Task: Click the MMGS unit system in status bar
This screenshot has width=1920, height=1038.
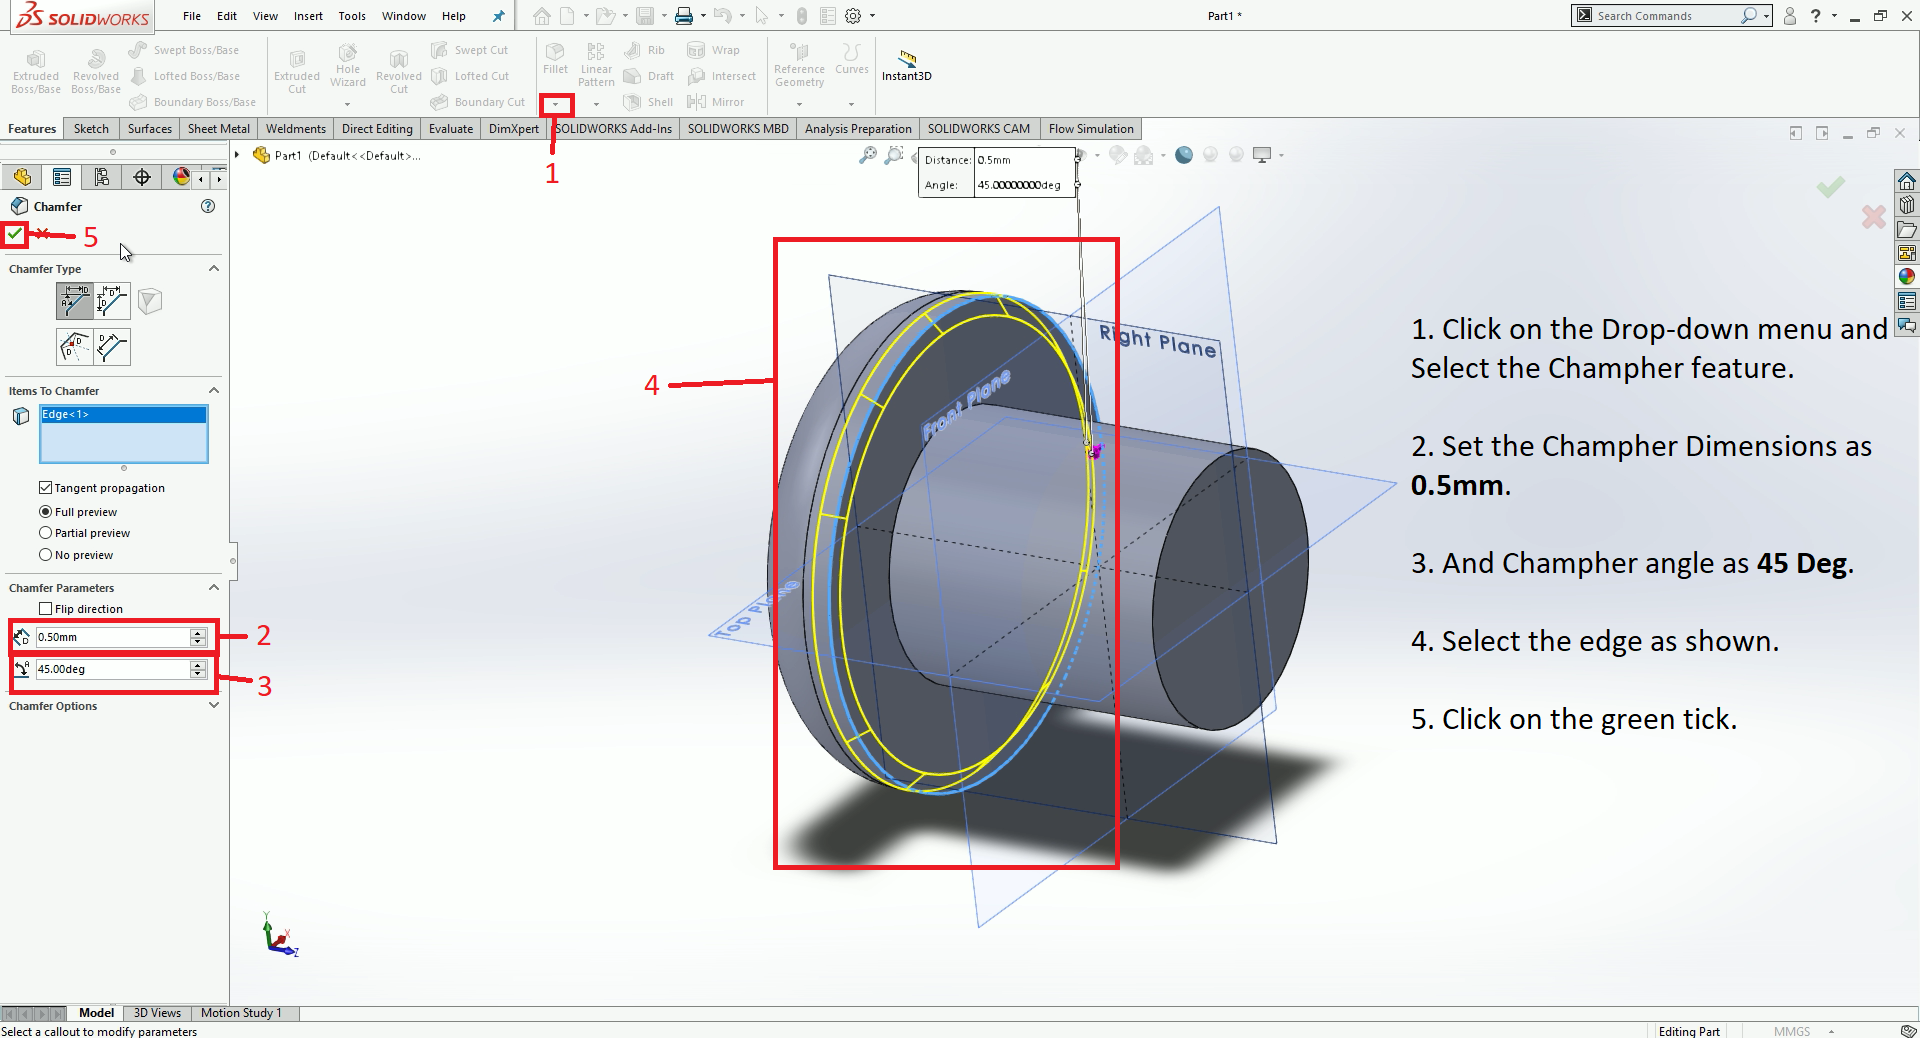Action: coord(1792,1031)
